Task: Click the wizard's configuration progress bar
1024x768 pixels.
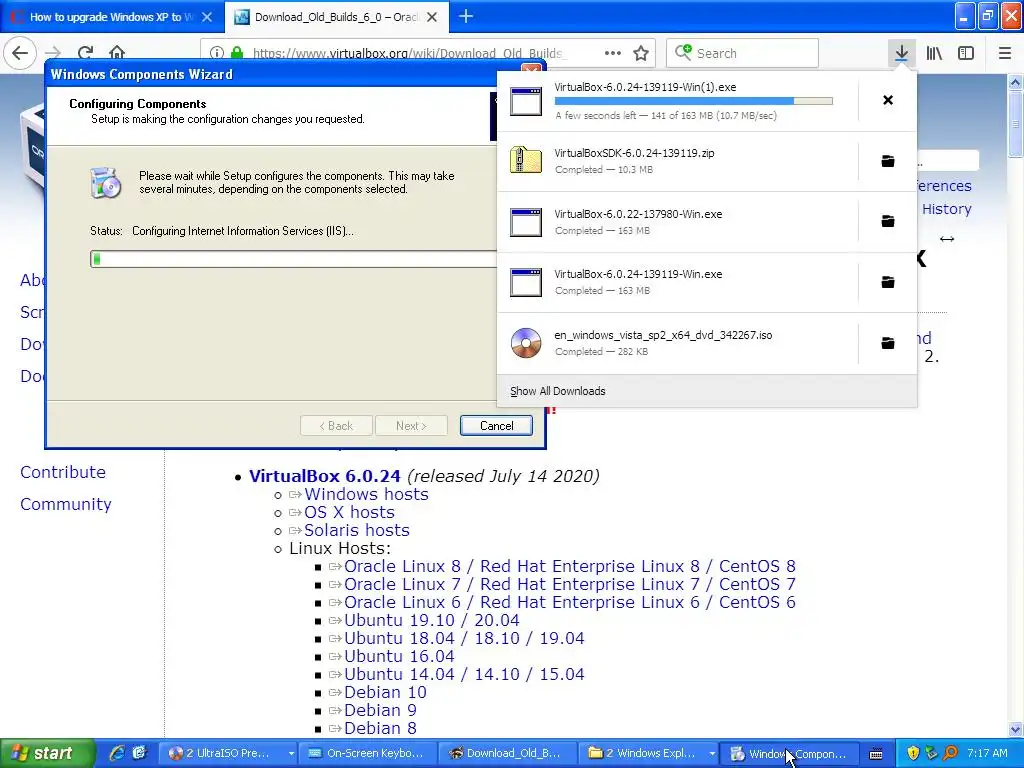Action: tap(294, 259)
